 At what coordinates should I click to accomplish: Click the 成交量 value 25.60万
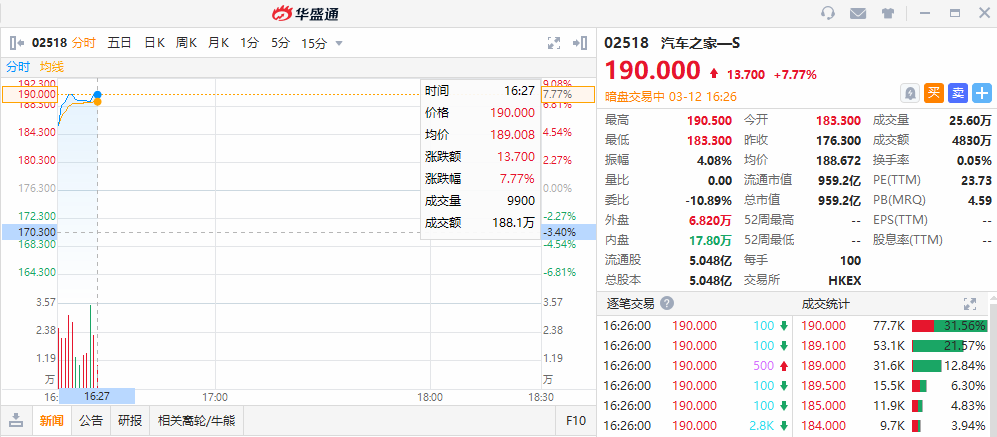(971, 120)
